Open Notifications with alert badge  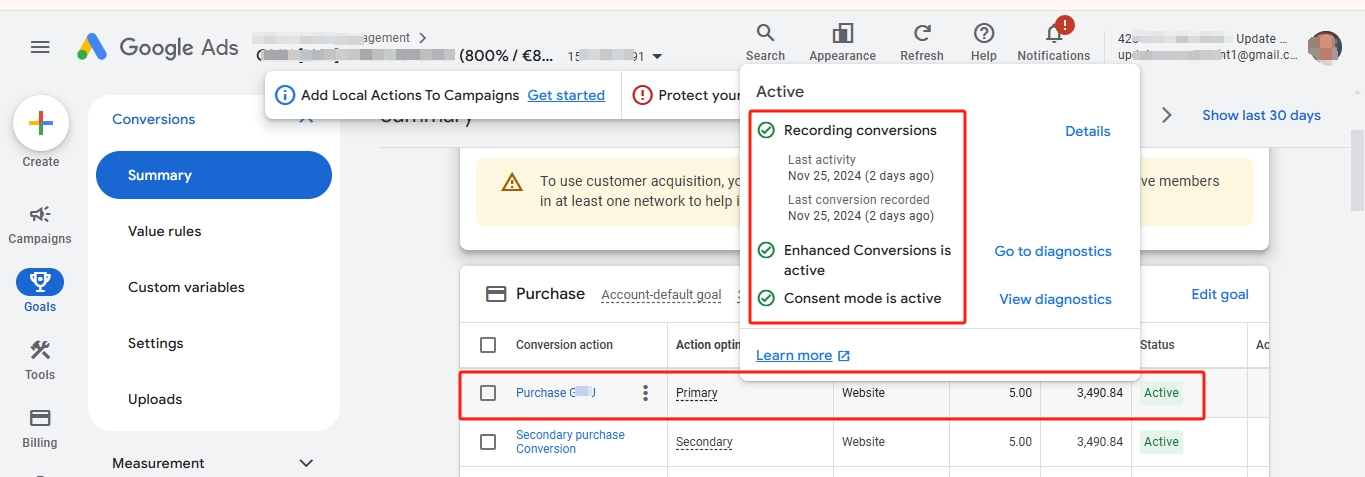pyautogui.click(x=1054, y=41)
